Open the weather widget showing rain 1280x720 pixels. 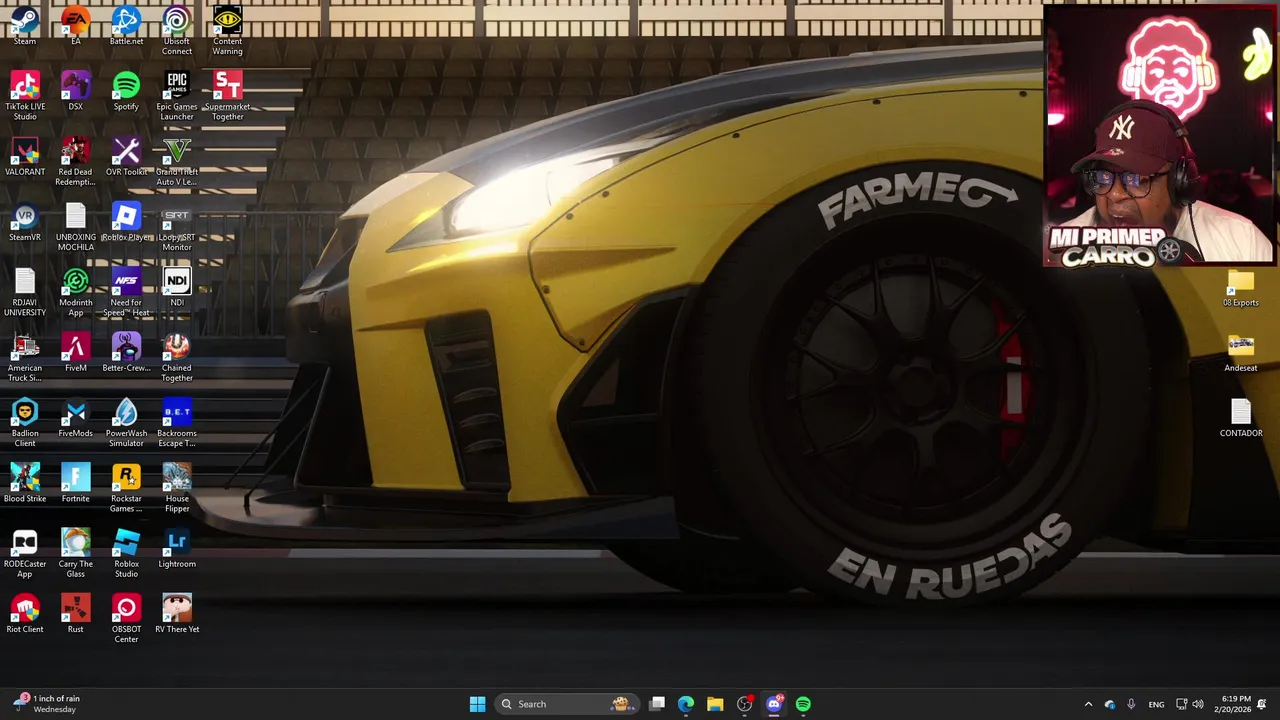tap(45, 704)
